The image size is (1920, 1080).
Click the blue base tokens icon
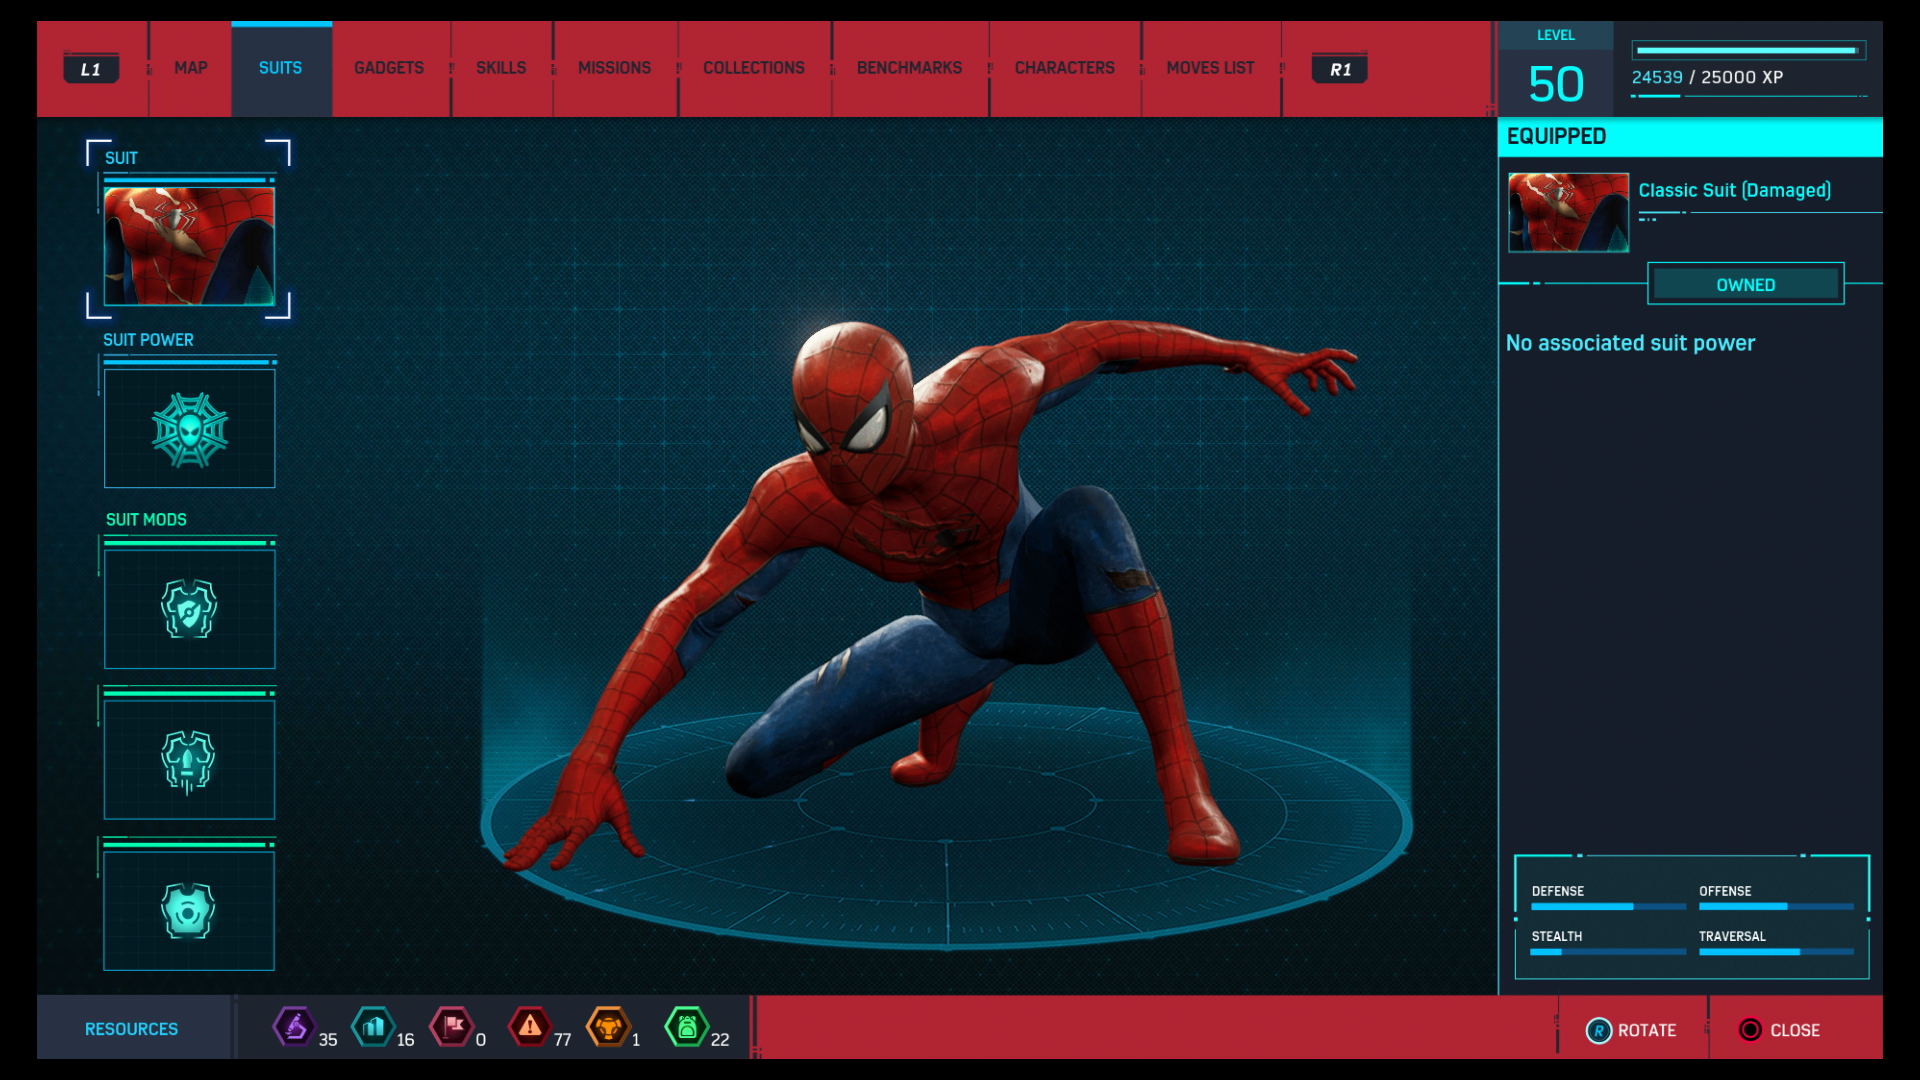pyautogui.click(x=372, y=1028)
